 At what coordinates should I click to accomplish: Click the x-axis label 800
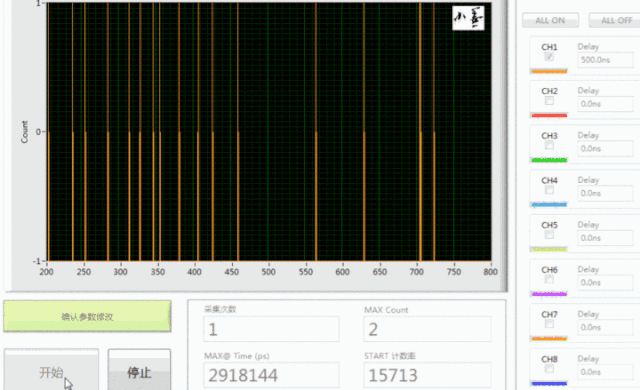click(490, 272)
